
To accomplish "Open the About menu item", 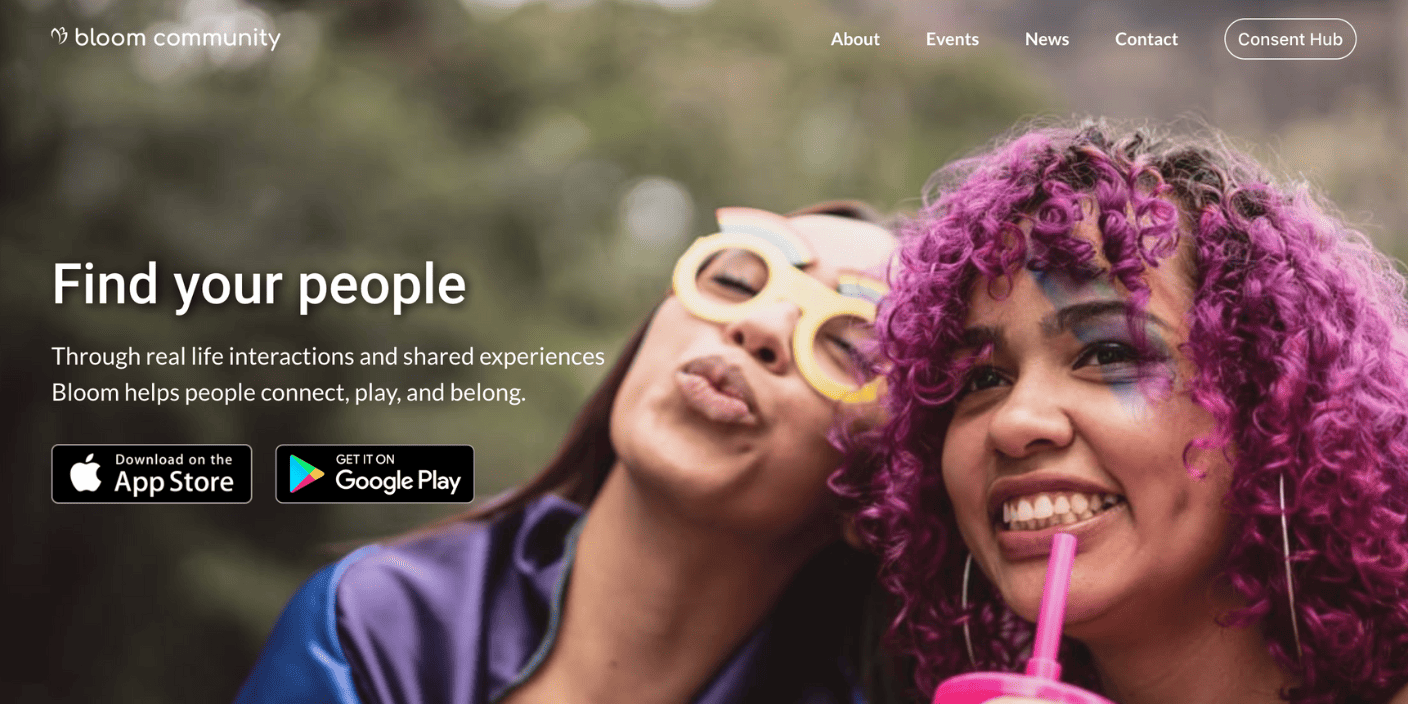I will [855, 39].
